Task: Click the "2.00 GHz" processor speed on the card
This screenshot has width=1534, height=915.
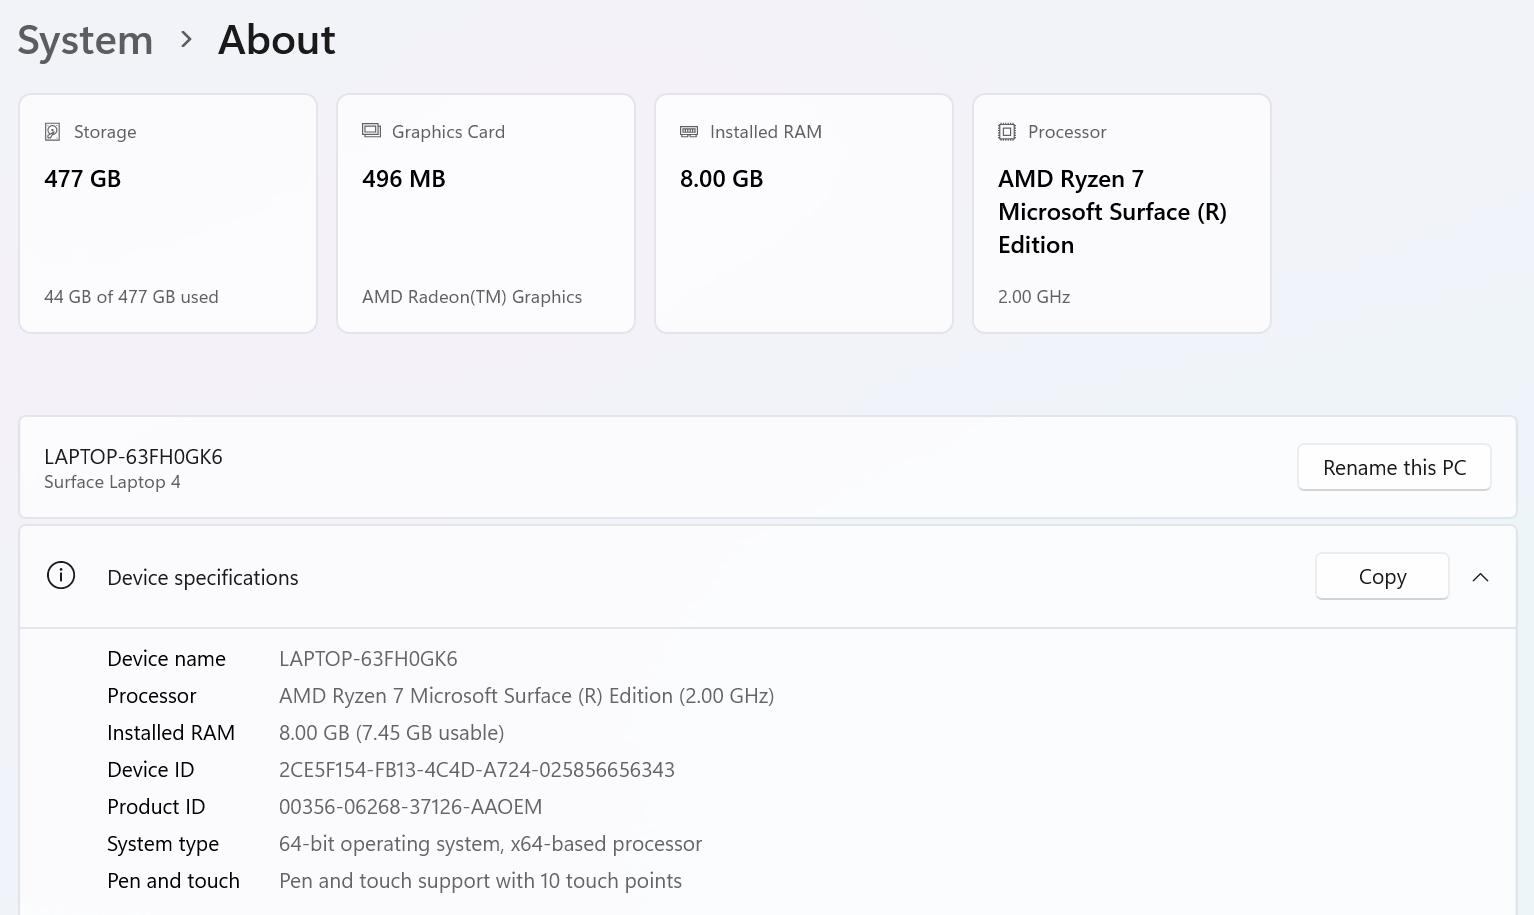Action: click(1034, 297)
